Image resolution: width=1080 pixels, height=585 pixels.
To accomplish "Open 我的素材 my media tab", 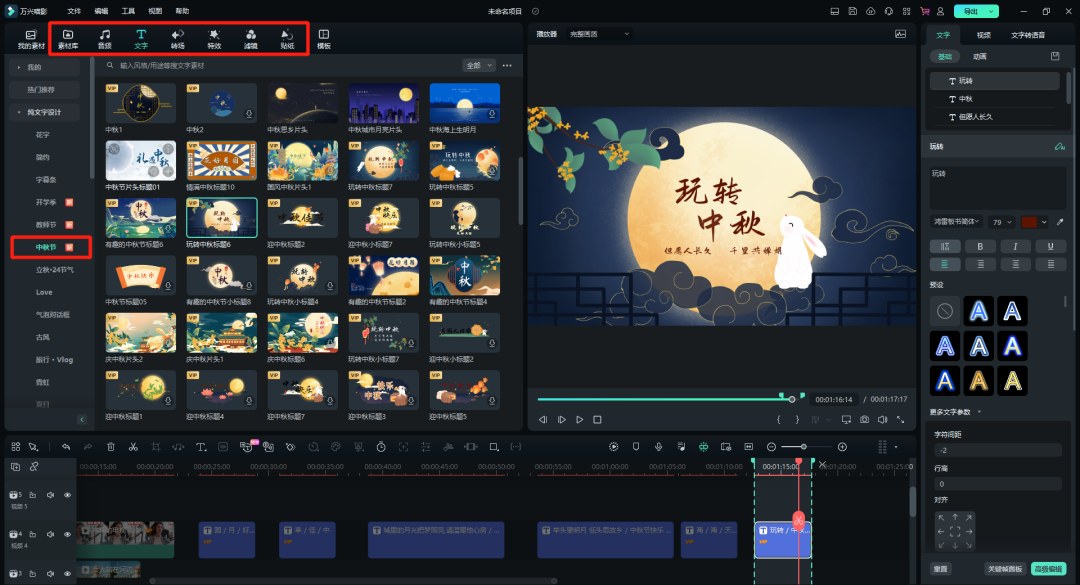I will pos(31,39).
